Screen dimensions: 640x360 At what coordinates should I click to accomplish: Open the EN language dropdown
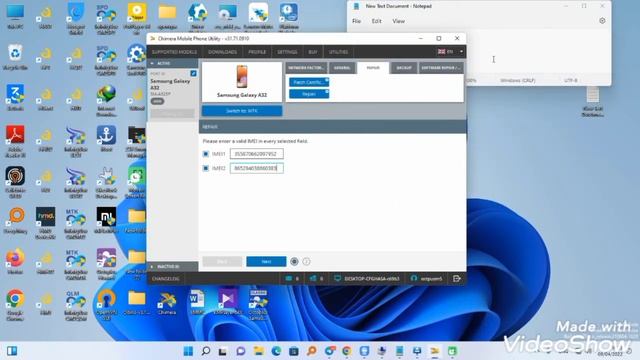click(450, 52)
